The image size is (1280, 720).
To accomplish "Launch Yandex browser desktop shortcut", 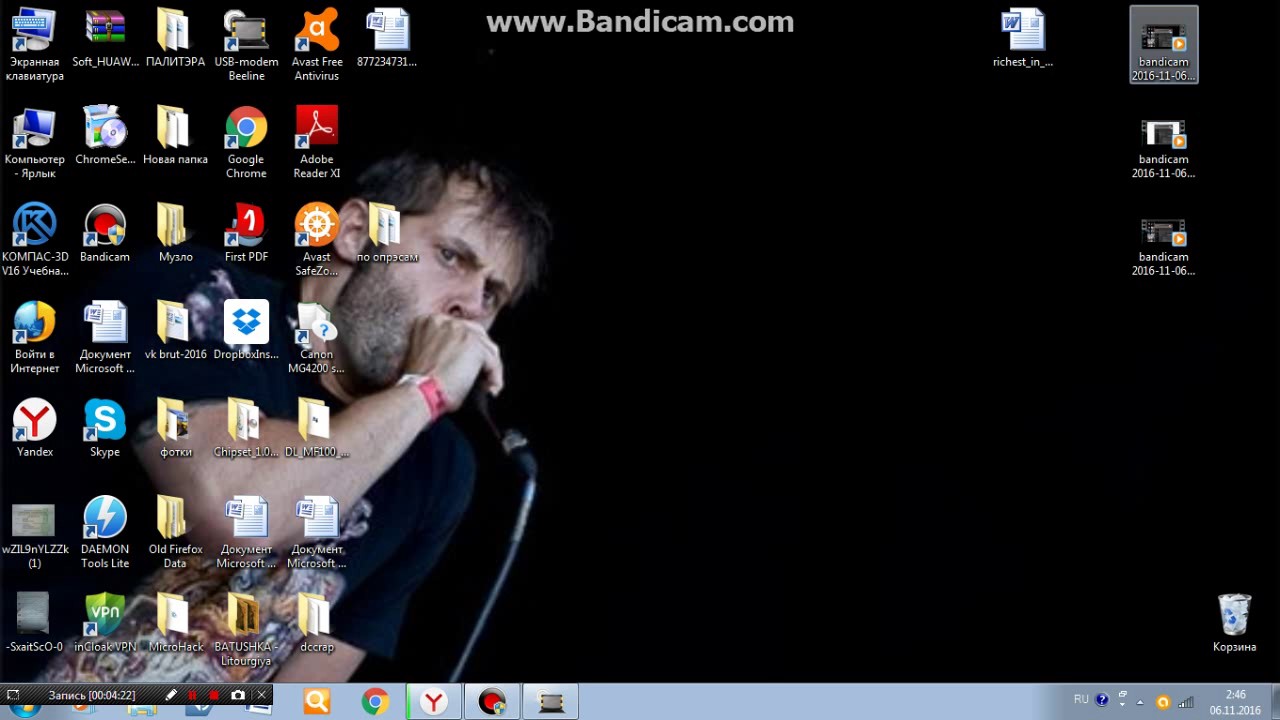I will (x=34, y=430).
